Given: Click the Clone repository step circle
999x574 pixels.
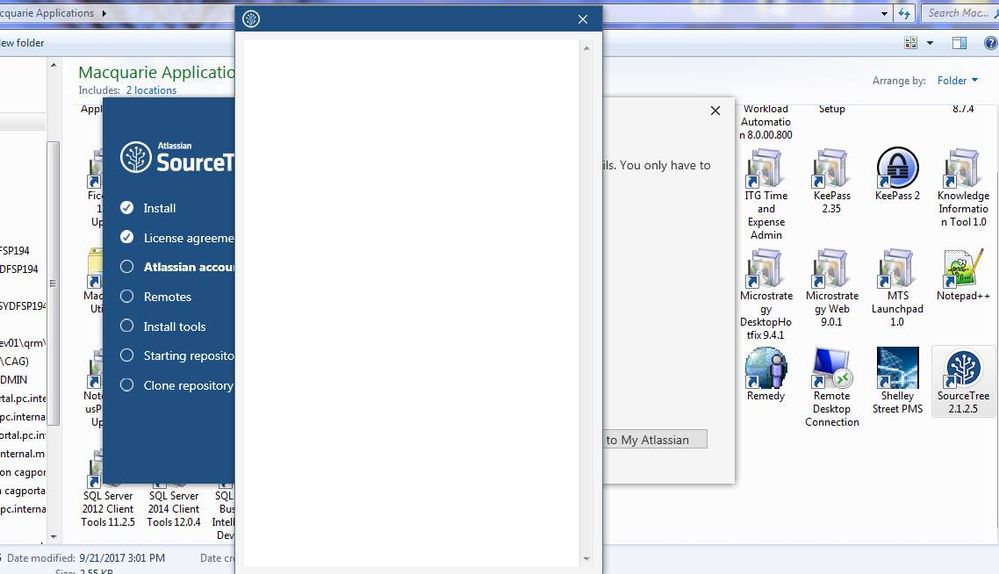Looking at the screenshot, I should click(127, 385).
